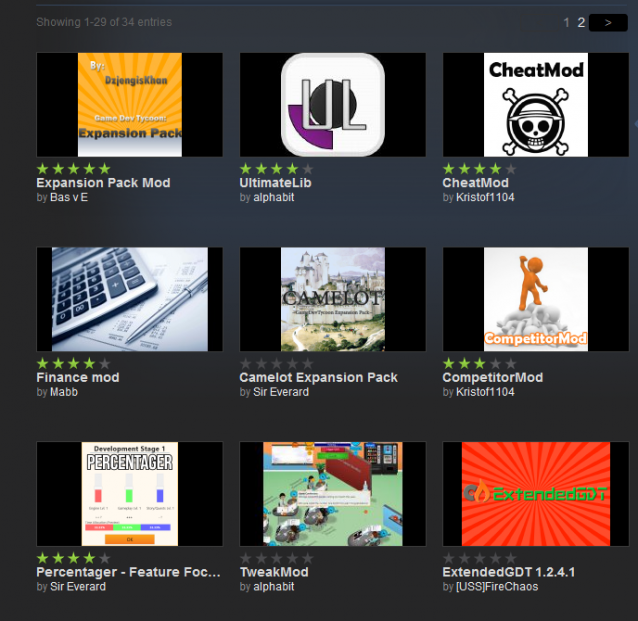Open the Finance mod calculator thumbnail

tap(129, 299)
